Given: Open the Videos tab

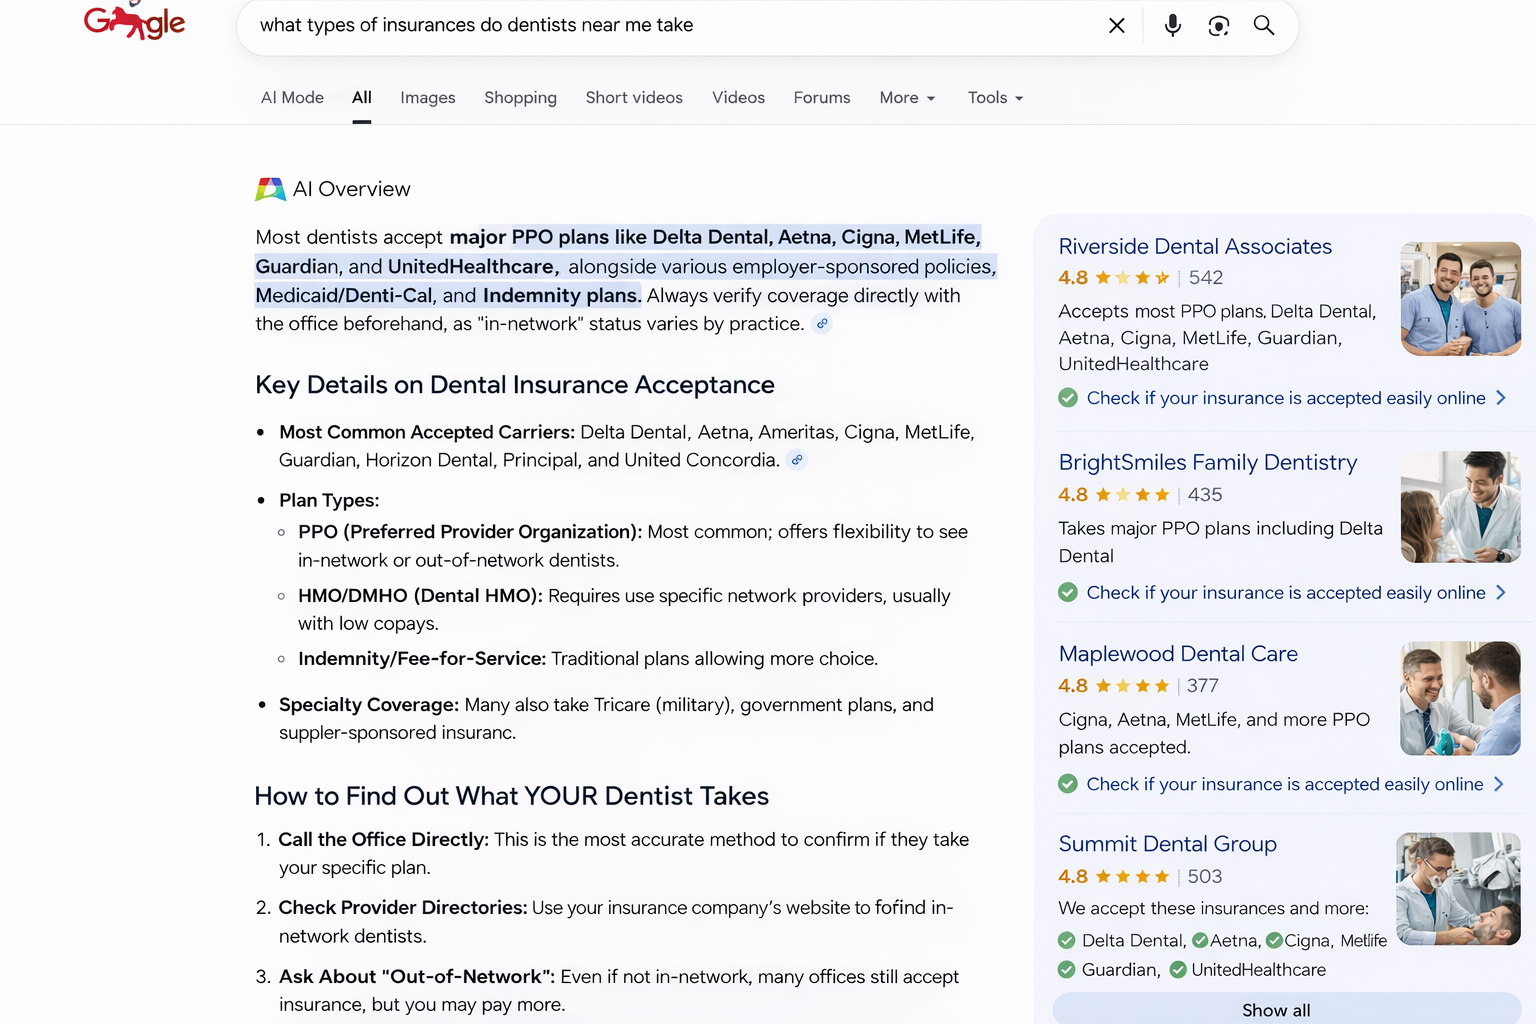Looking at the screenshot, I should 738,97.
